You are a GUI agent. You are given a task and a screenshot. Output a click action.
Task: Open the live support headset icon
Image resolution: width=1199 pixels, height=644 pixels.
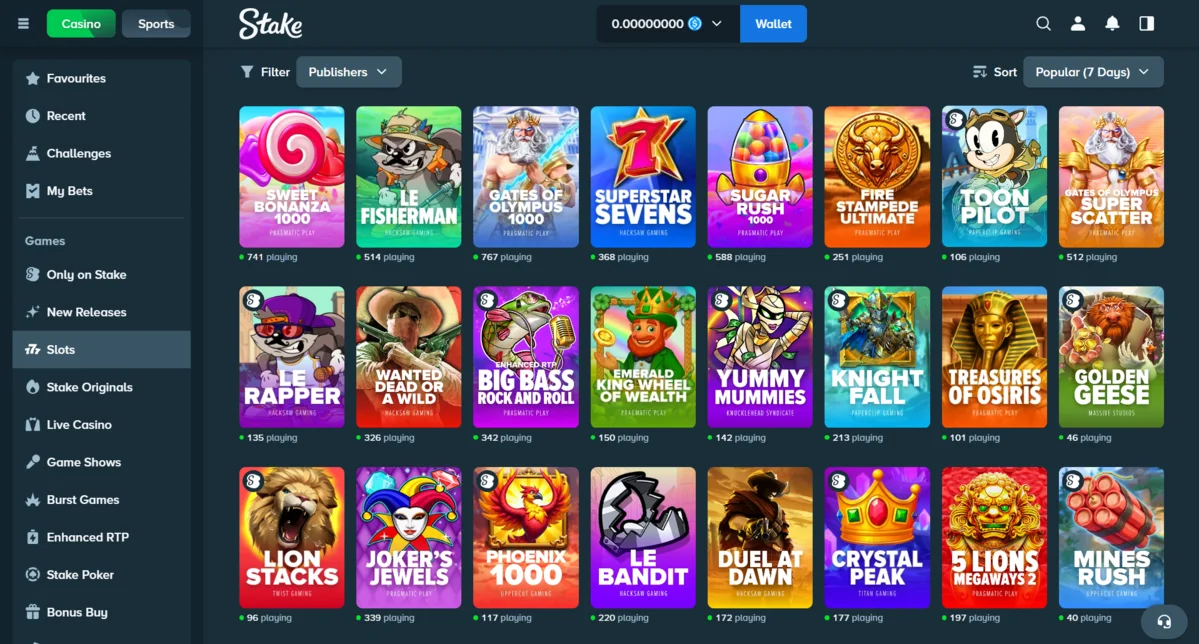[x=1164, y=622]
